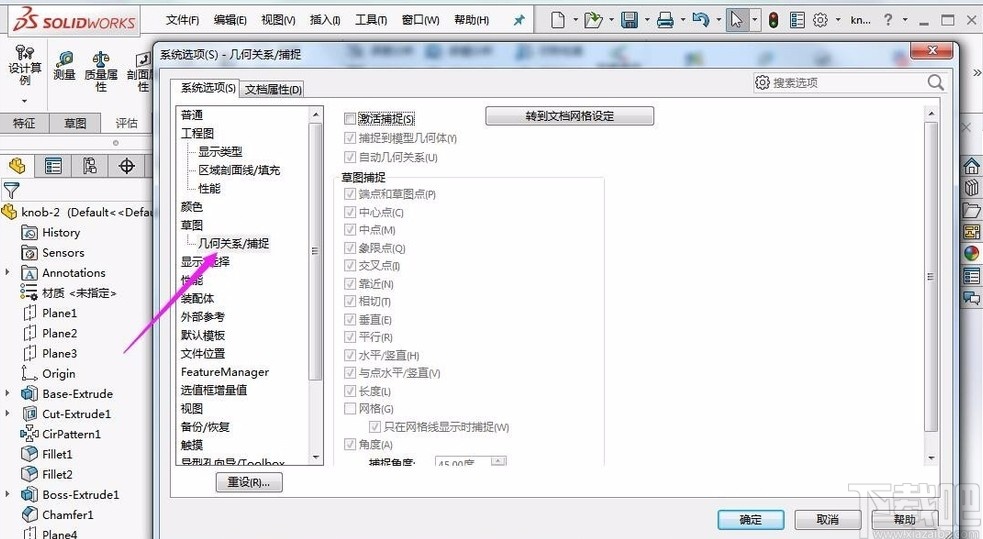Select 几何关系/捕捉 in options list
The width and height of the screenshot is (983, 539).
coord(234,243)
